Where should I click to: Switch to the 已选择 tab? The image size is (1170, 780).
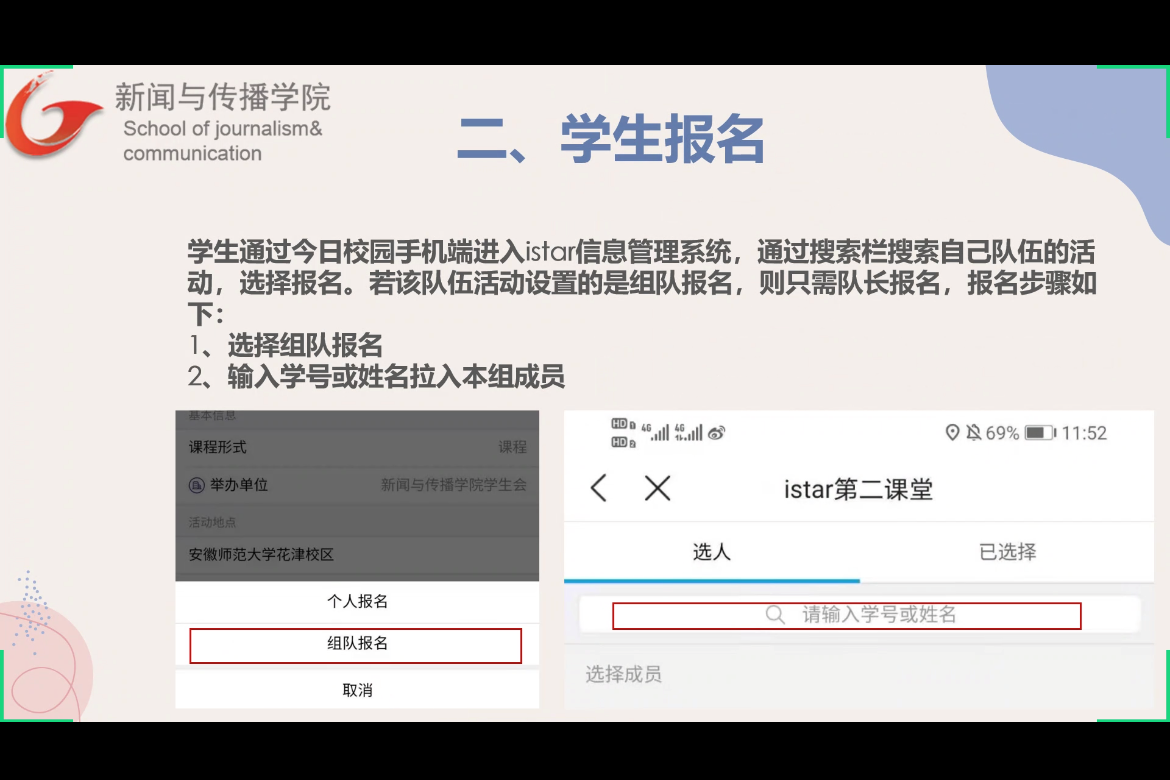coord(1007,552)
